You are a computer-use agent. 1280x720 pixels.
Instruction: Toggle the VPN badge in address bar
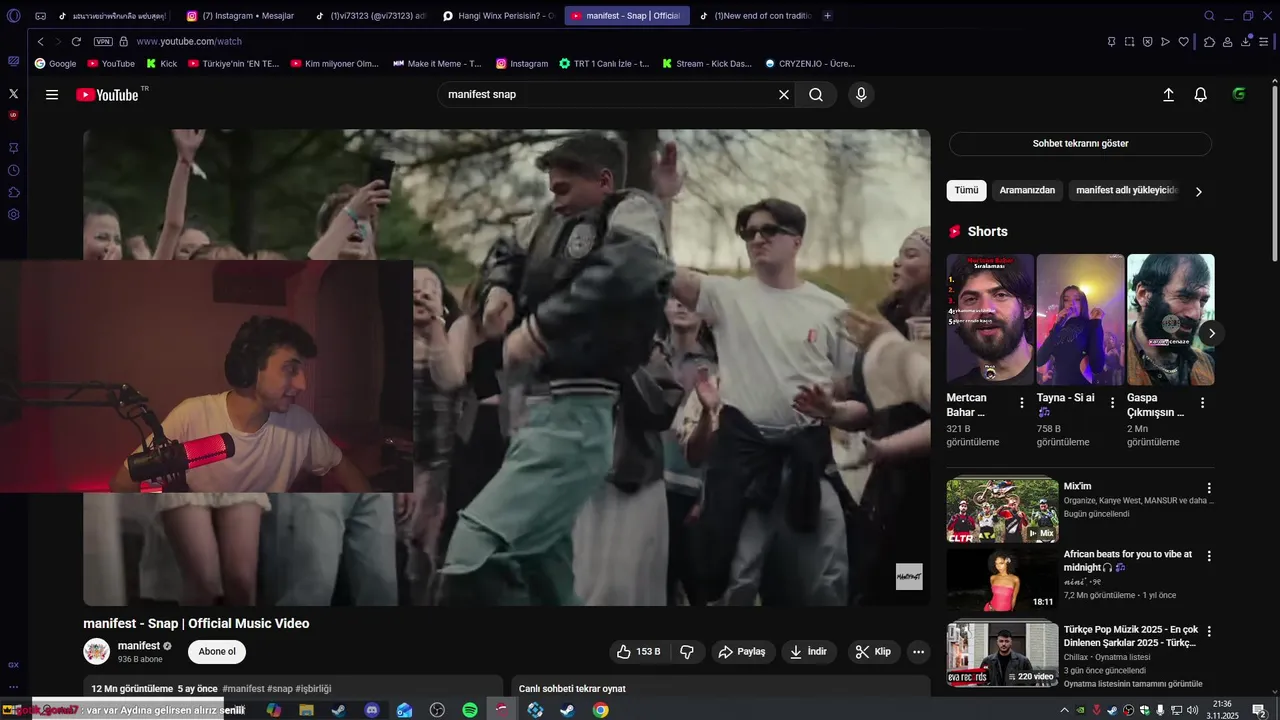(x=103, y=42)
